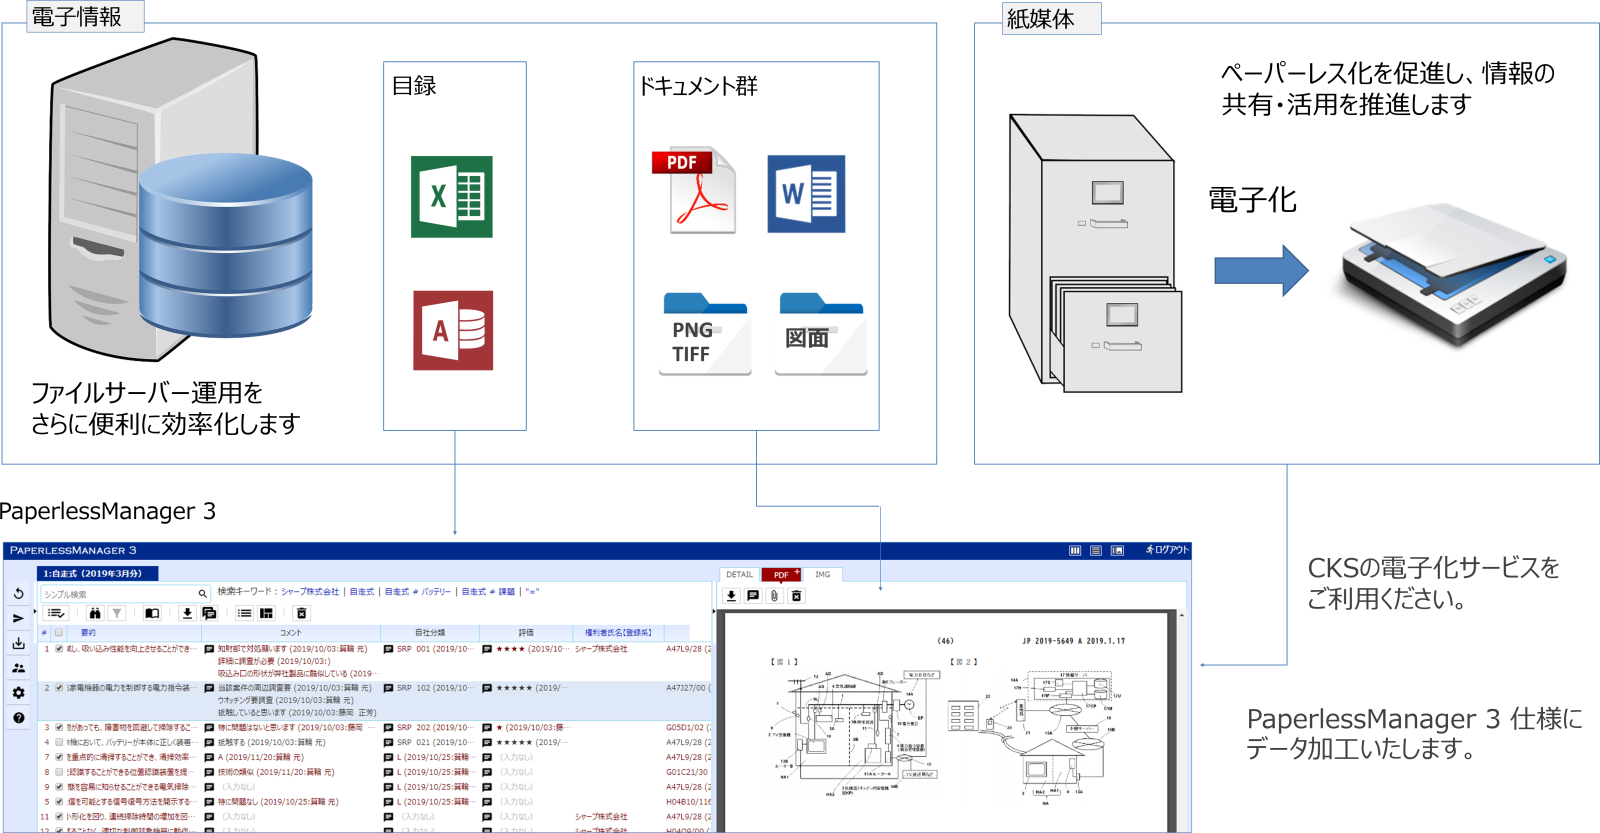
Task: Open the settings gear in left sidebar
Action: pyautogui.click(x=18, y=692)
